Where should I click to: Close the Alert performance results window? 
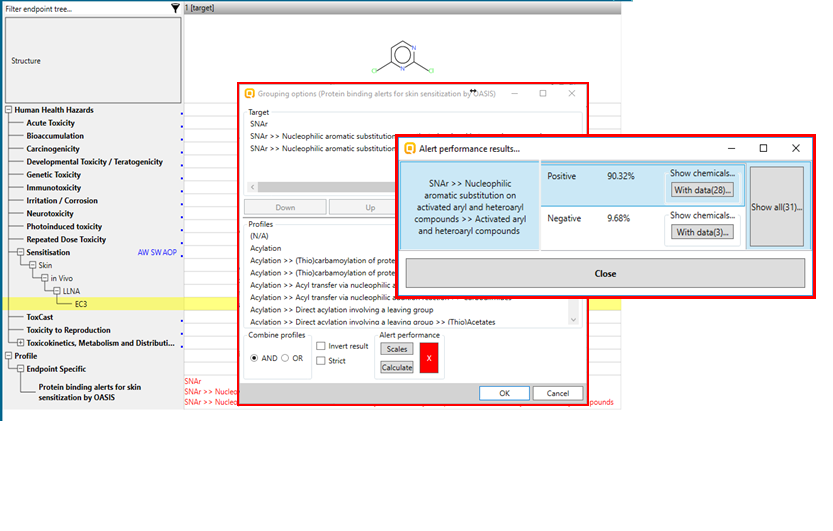[x=796, y=148]
